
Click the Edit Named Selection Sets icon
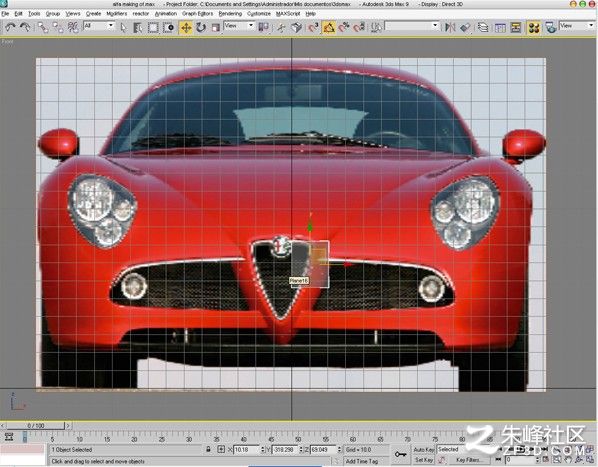click(376, 27)
